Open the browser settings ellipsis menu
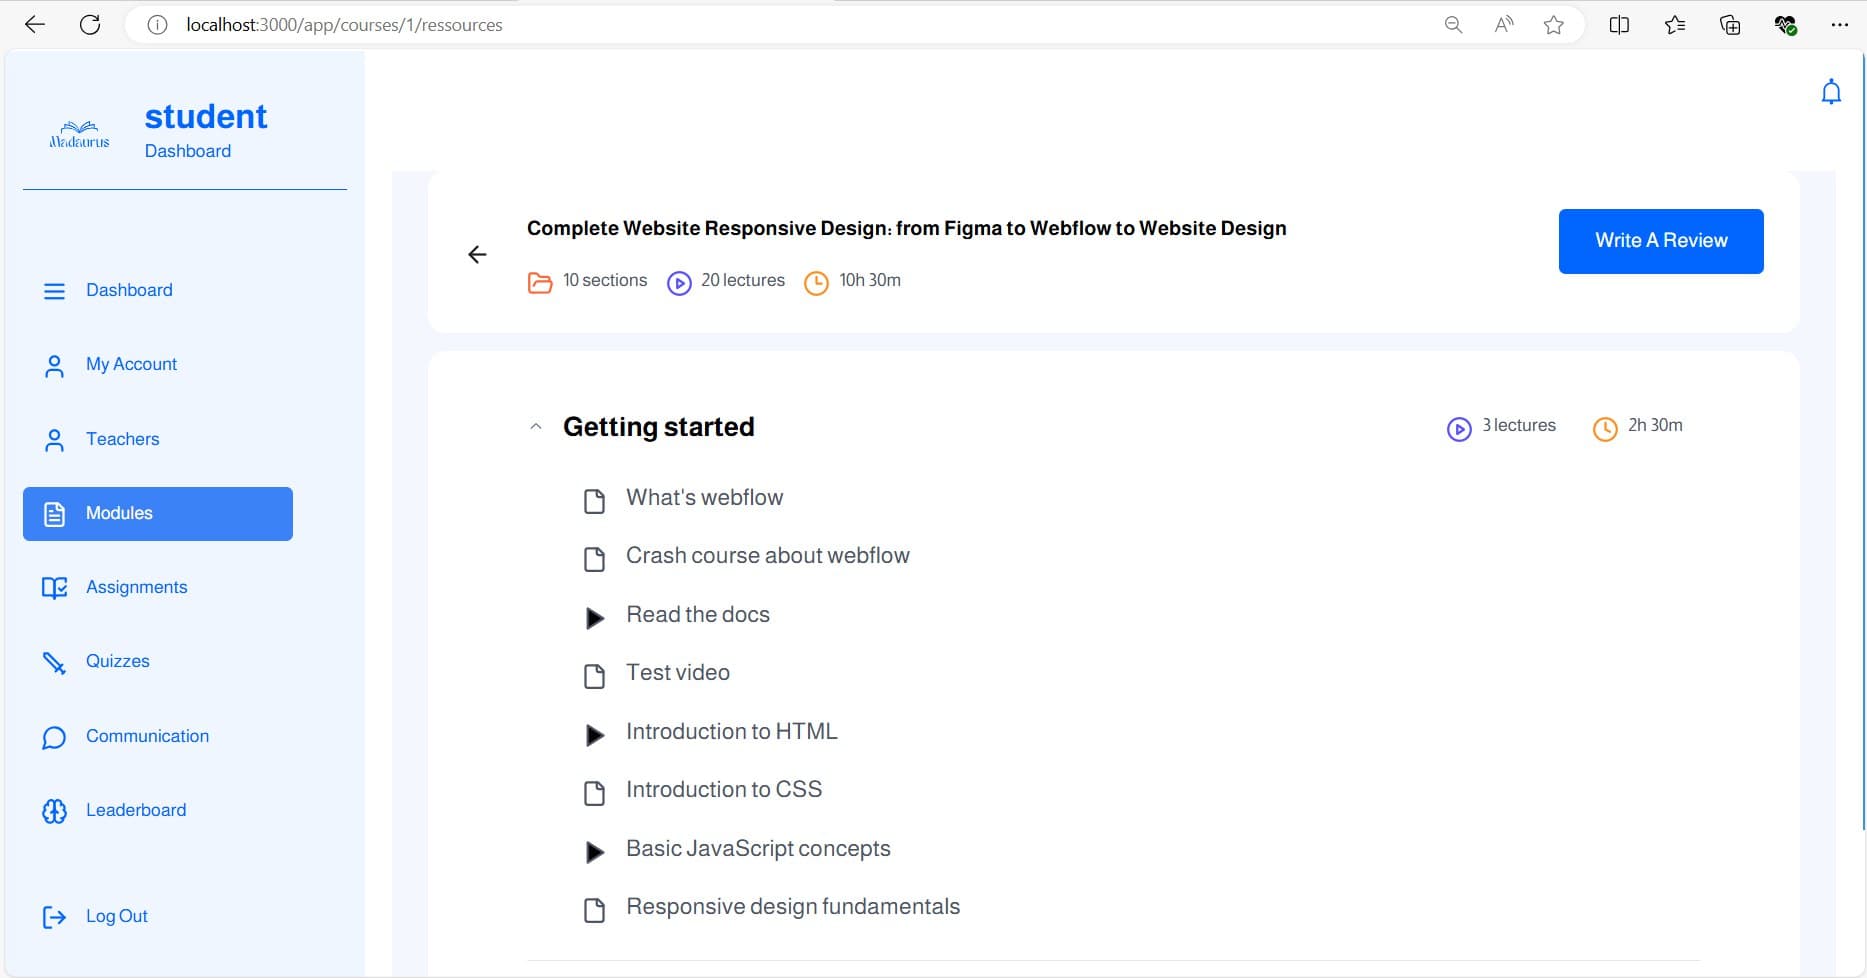The width and height of the screenshot is (1867, 978). [x=1839, y=25]
